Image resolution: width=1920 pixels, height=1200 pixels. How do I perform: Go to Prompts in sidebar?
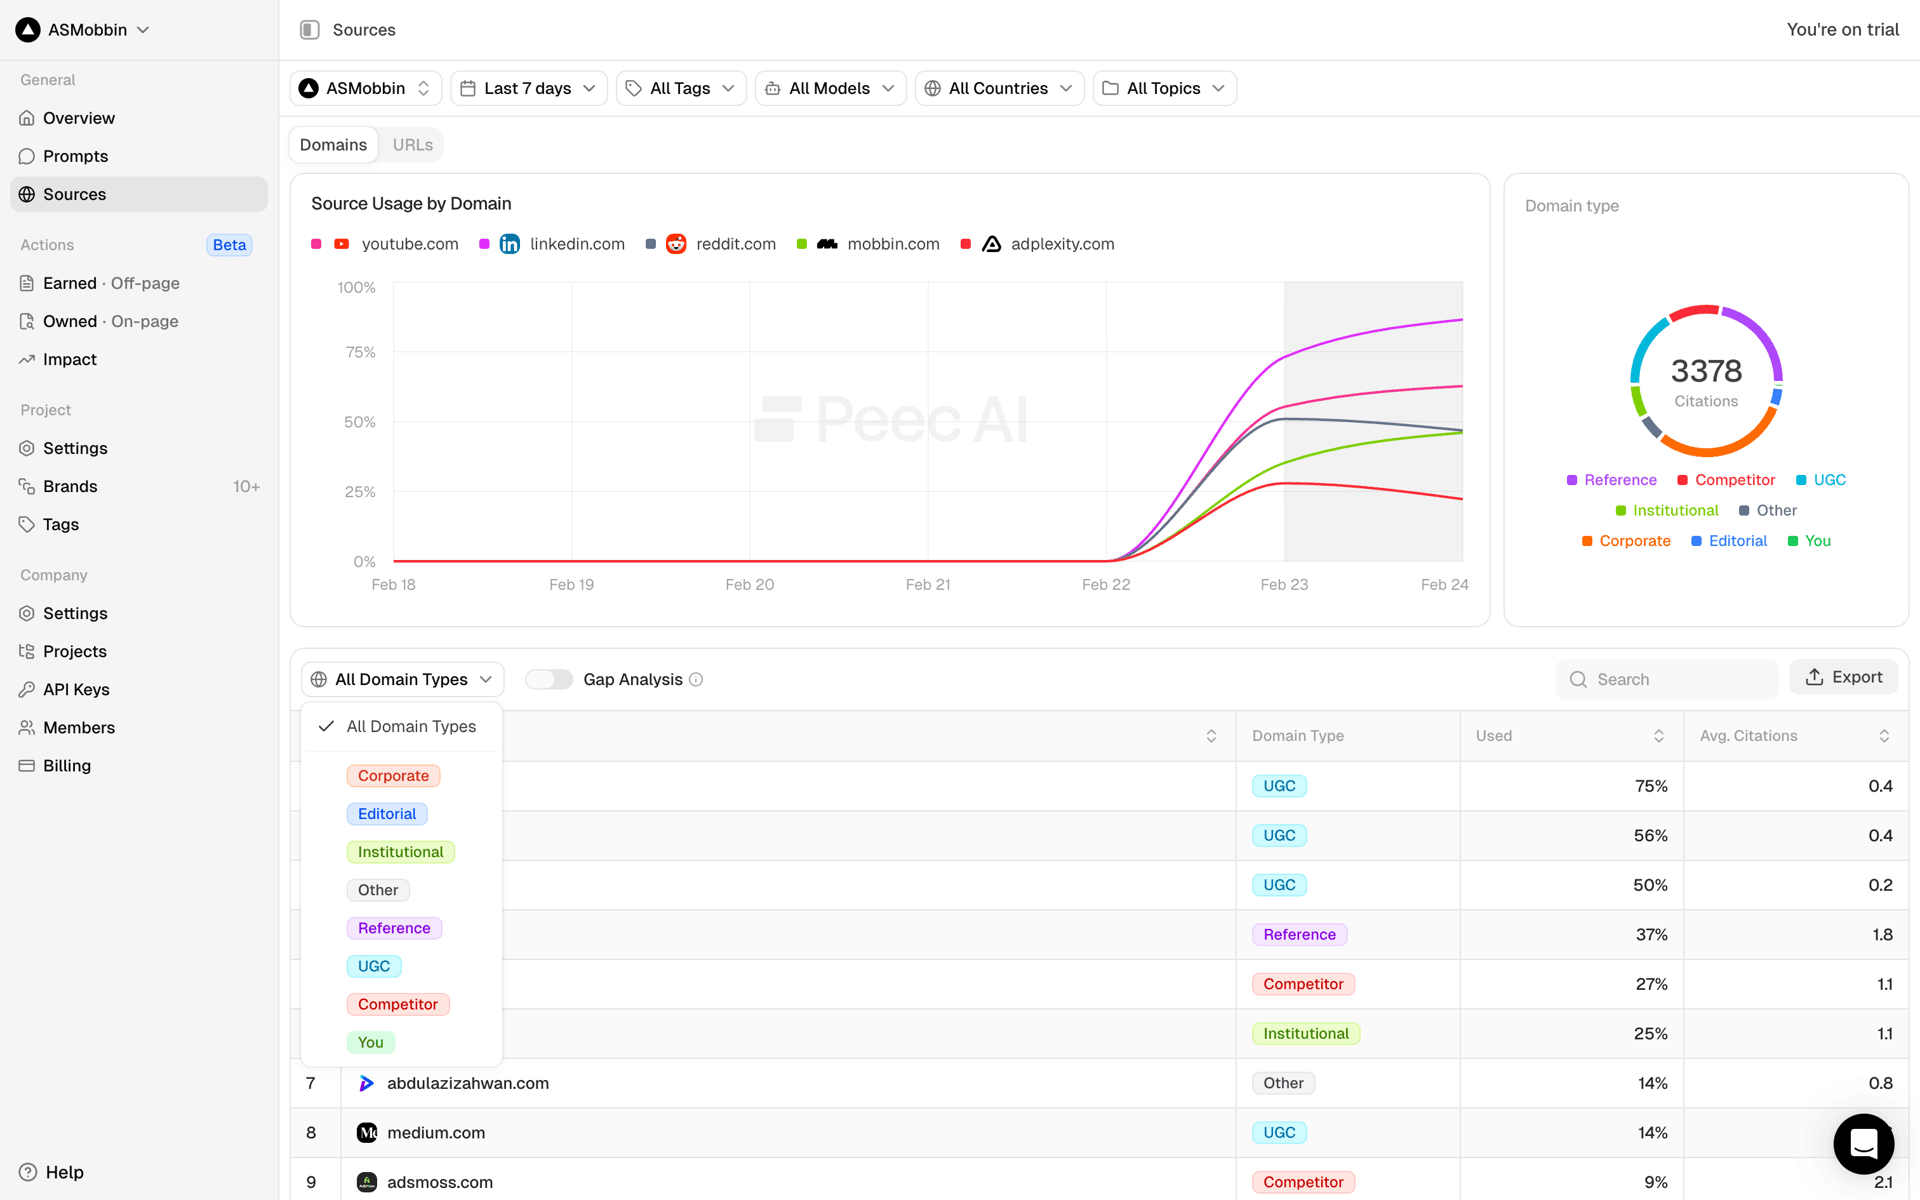pyautogui.click(x=139, y=156)
